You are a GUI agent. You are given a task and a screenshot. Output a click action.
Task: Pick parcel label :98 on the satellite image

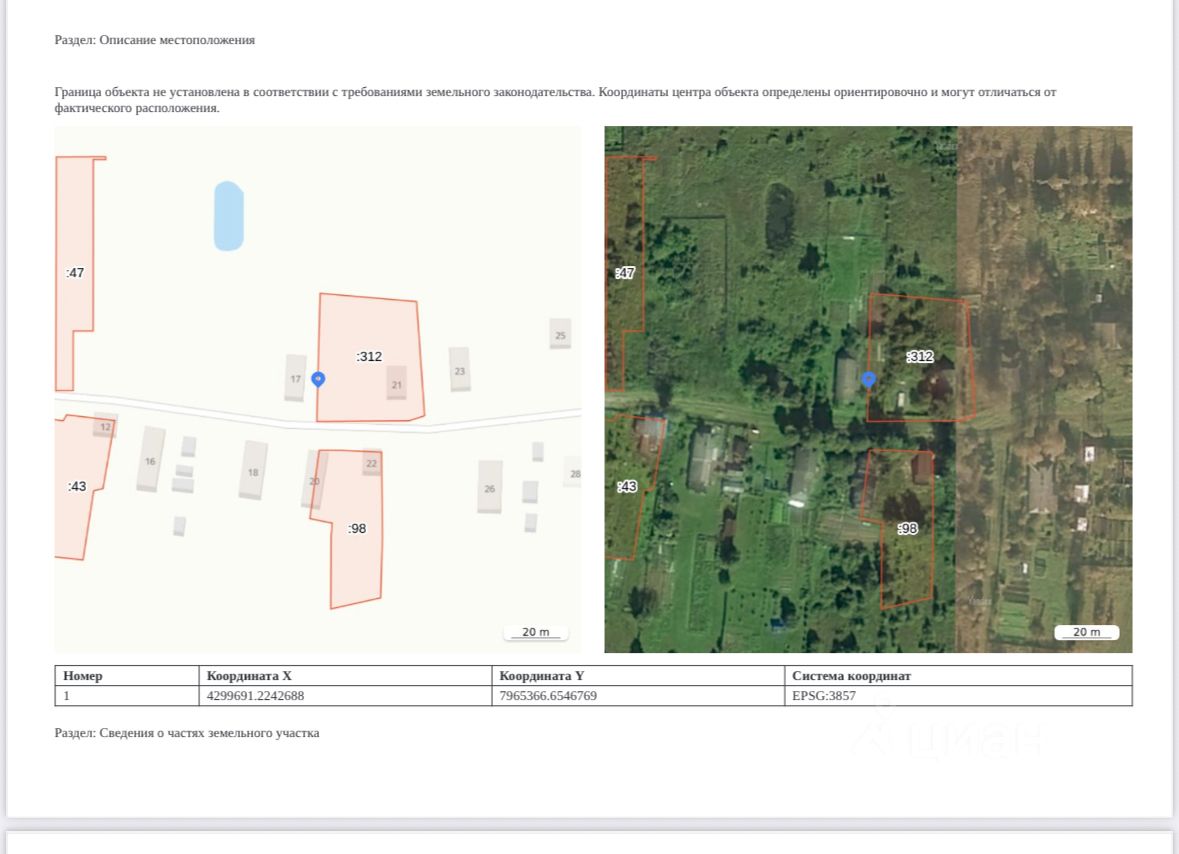tap(908, 528)
